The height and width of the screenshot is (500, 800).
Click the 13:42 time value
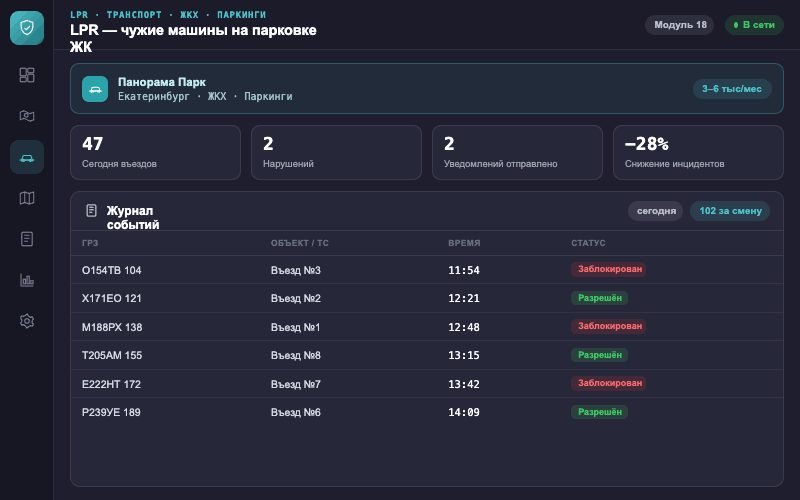464,384
